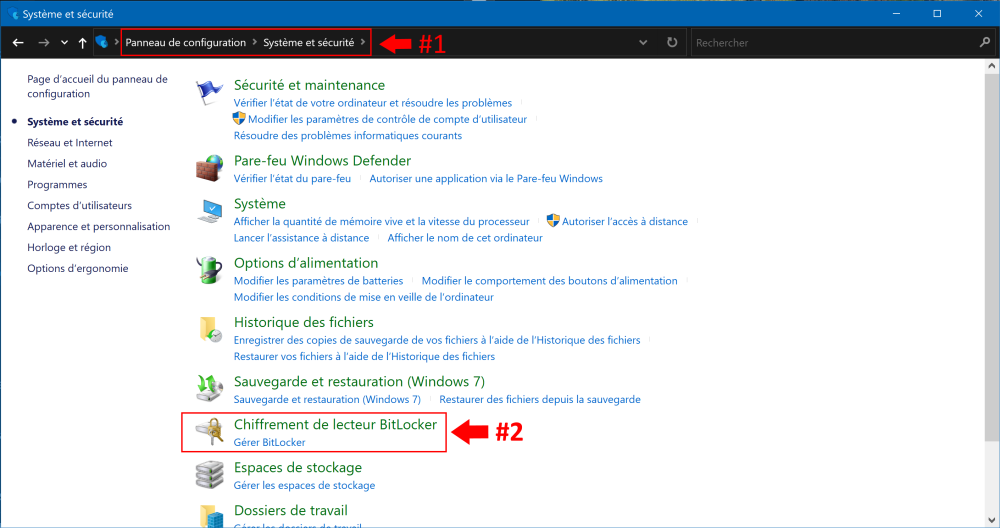Click Vérifier l'état du pare-feu link
1000x528 pixels.
[x=292, y=179]
